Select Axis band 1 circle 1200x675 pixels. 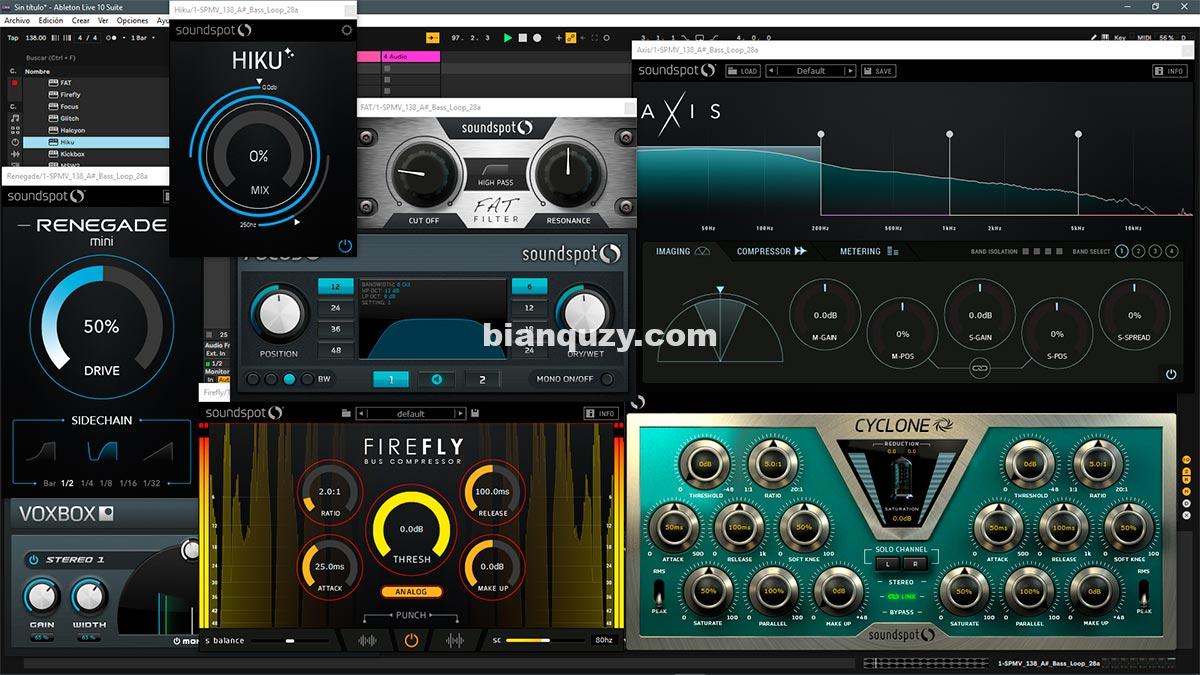pyautogui.click(x=1123, y=251)
